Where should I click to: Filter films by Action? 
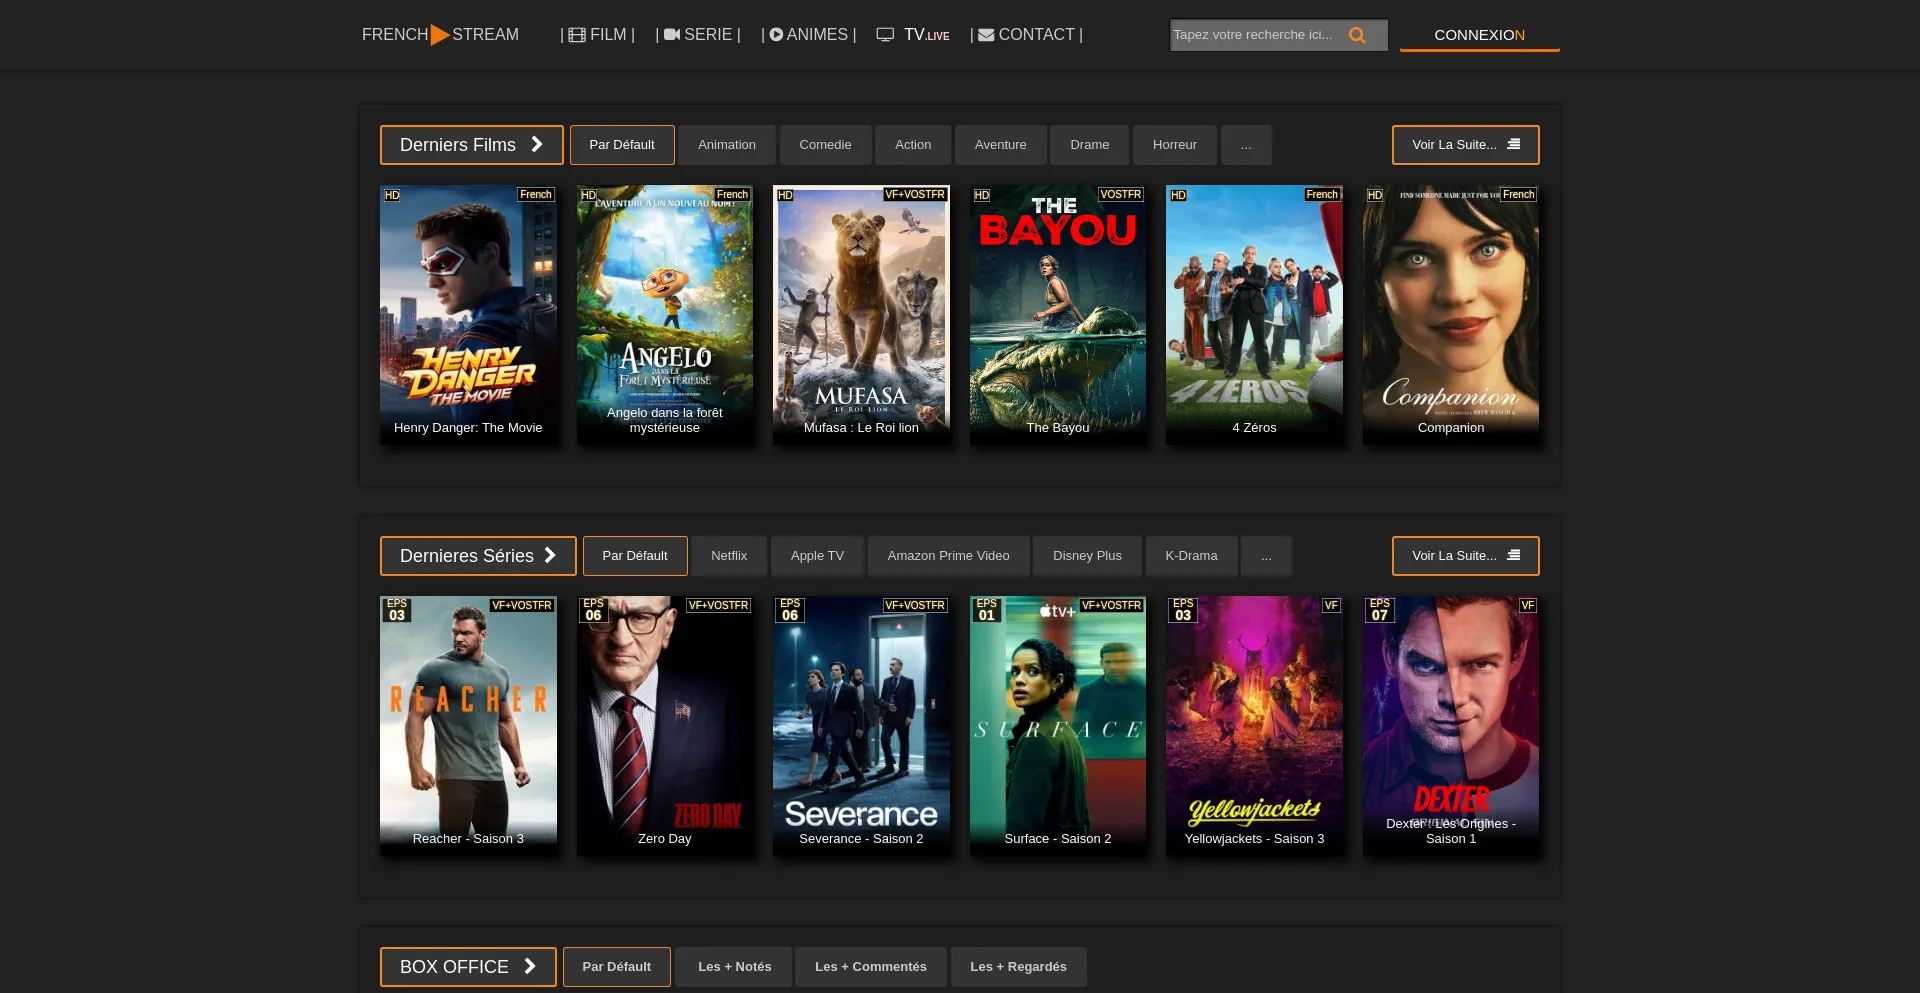pos(913,145)
